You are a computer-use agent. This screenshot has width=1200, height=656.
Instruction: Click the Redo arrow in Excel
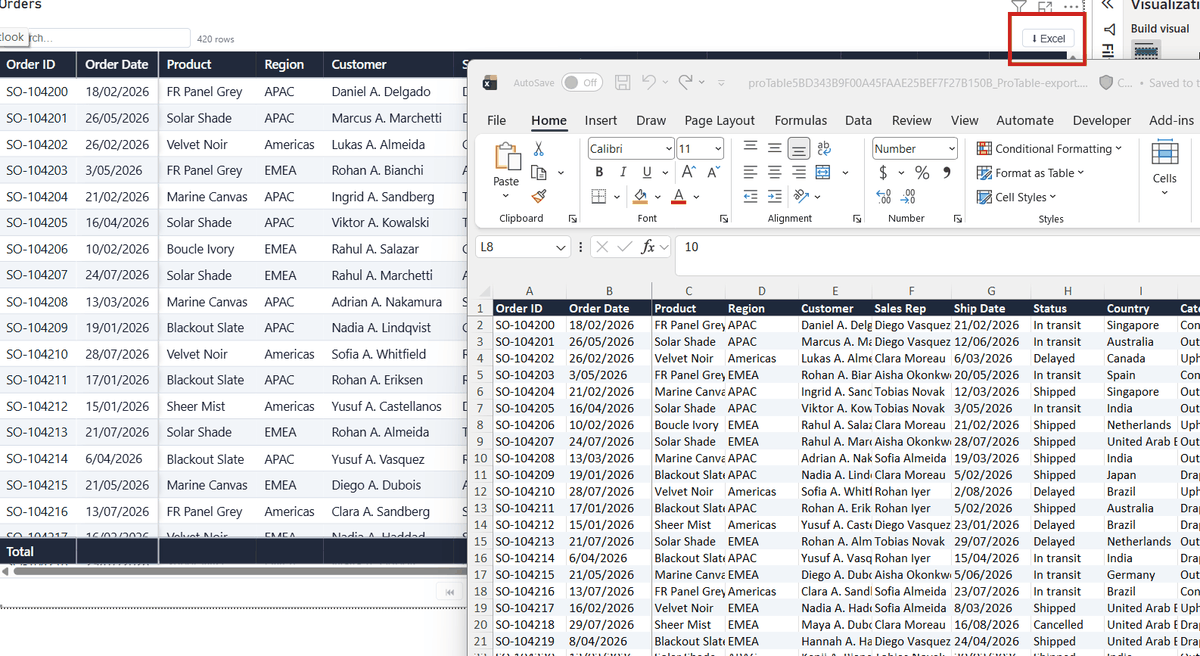686,82
